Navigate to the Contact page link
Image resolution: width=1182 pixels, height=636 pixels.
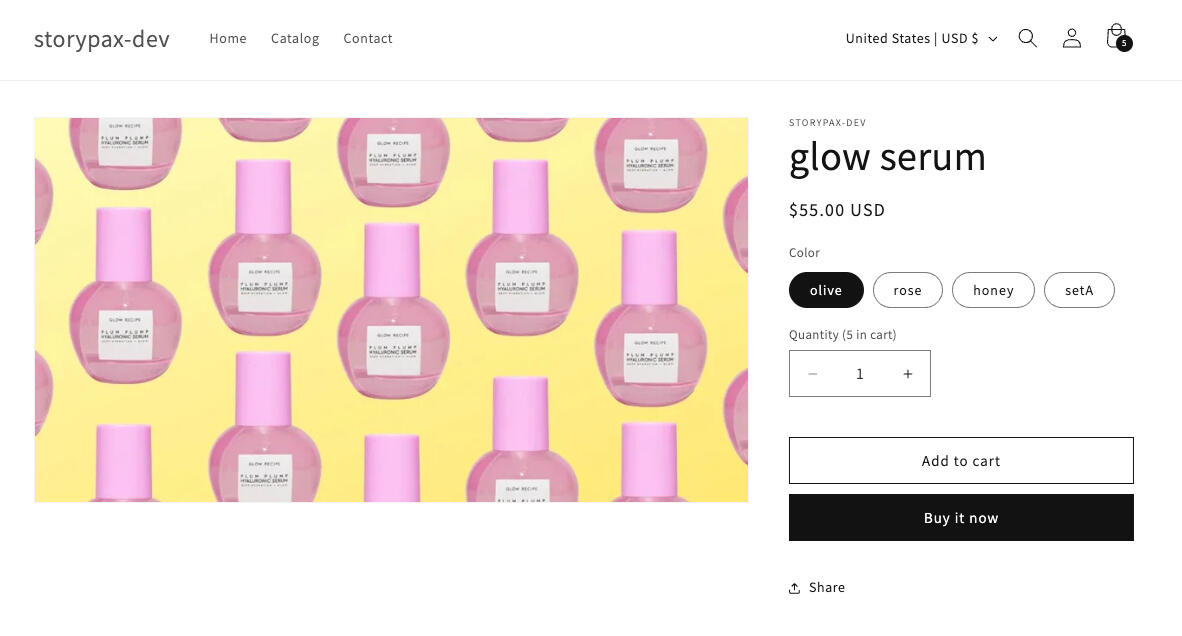pyautogui.click(x=368, y=38)
